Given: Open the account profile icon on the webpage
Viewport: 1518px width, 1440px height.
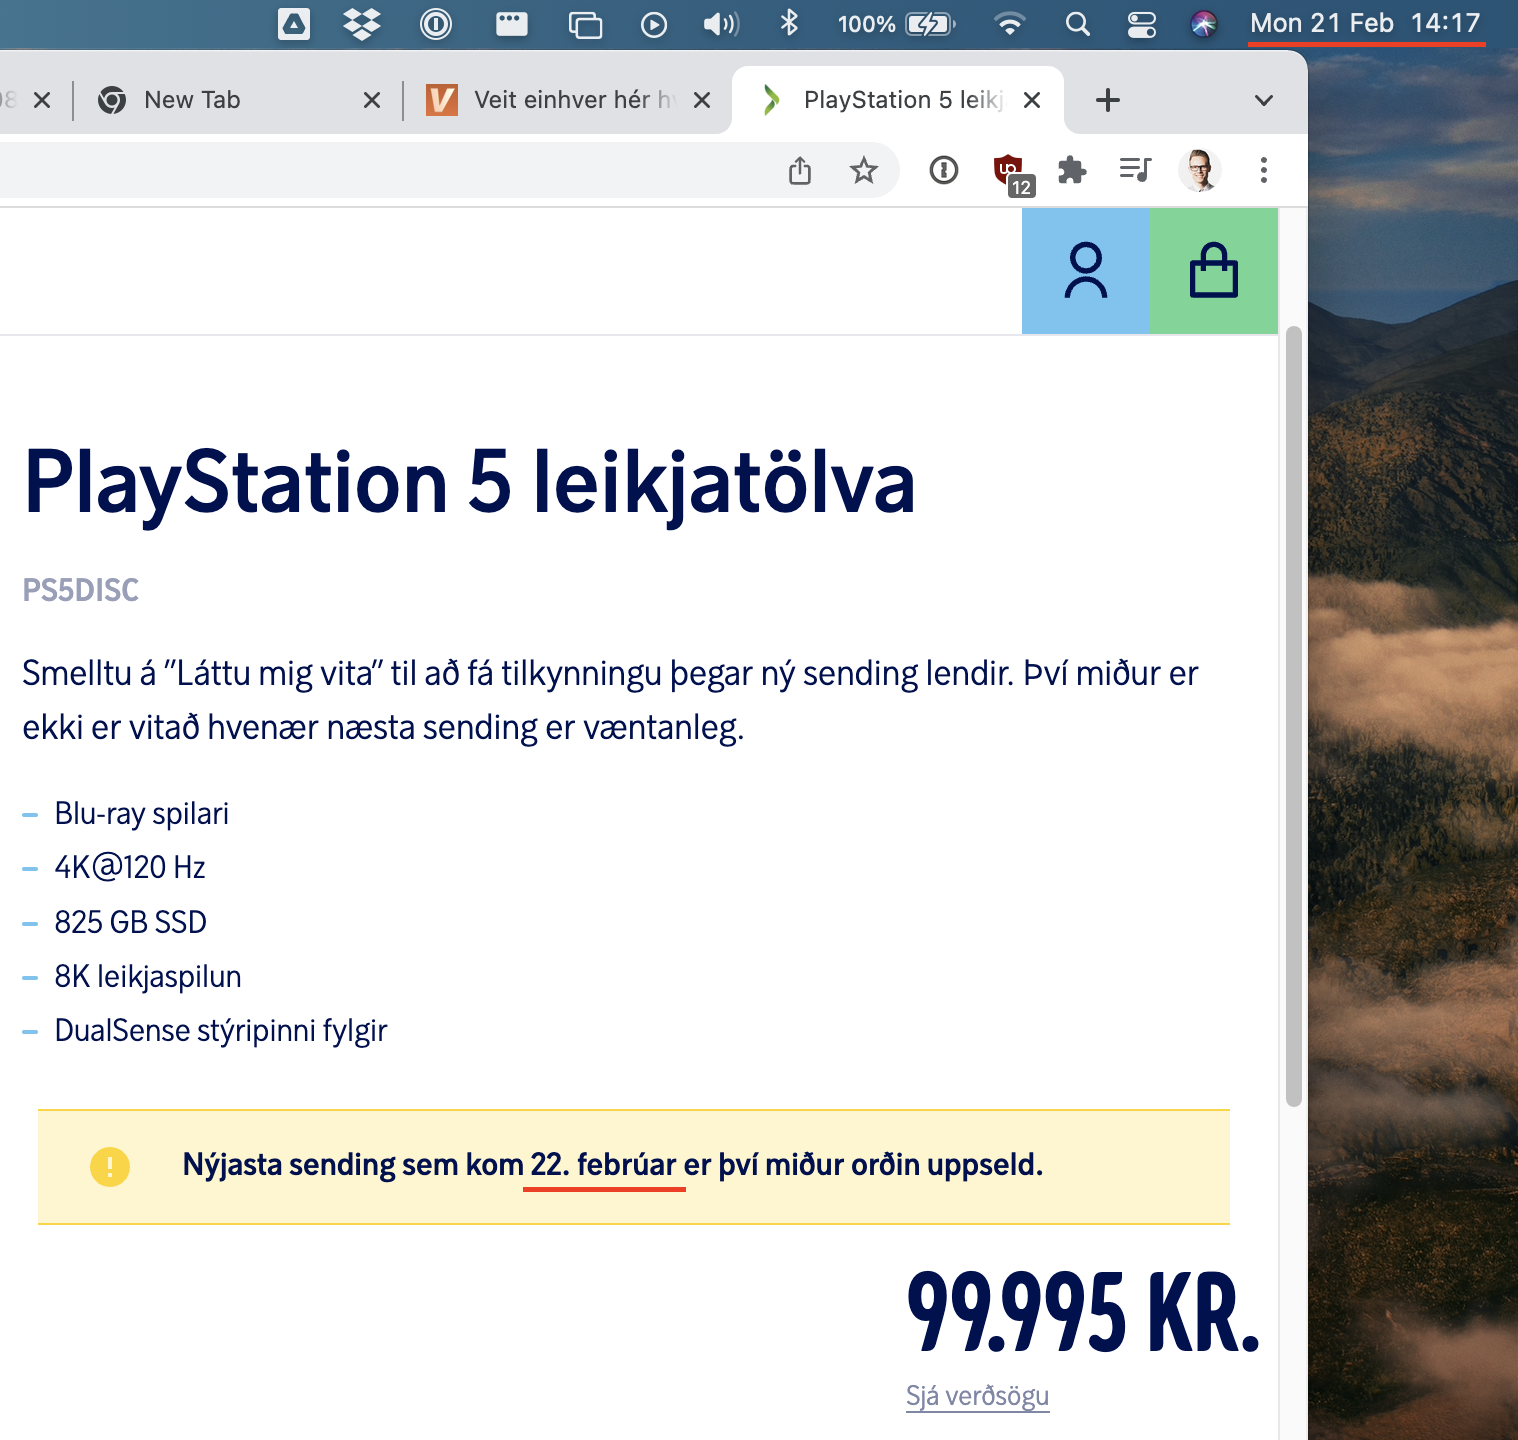Looking at the screenshot, I should [x=1085, y=270].
